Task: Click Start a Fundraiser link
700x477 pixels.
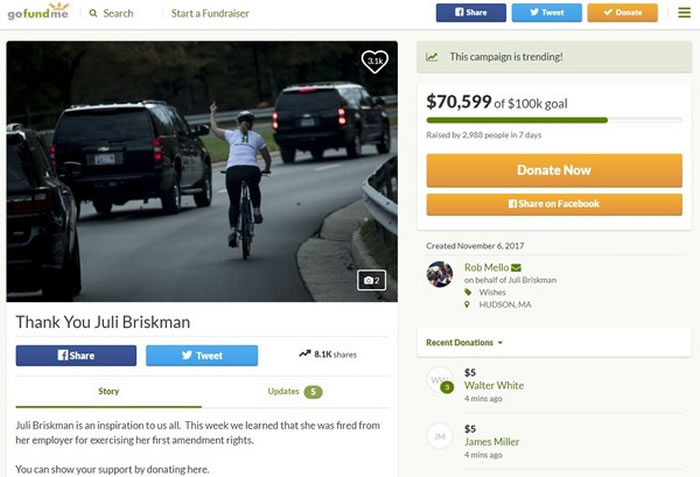Action: coord(210,13)
